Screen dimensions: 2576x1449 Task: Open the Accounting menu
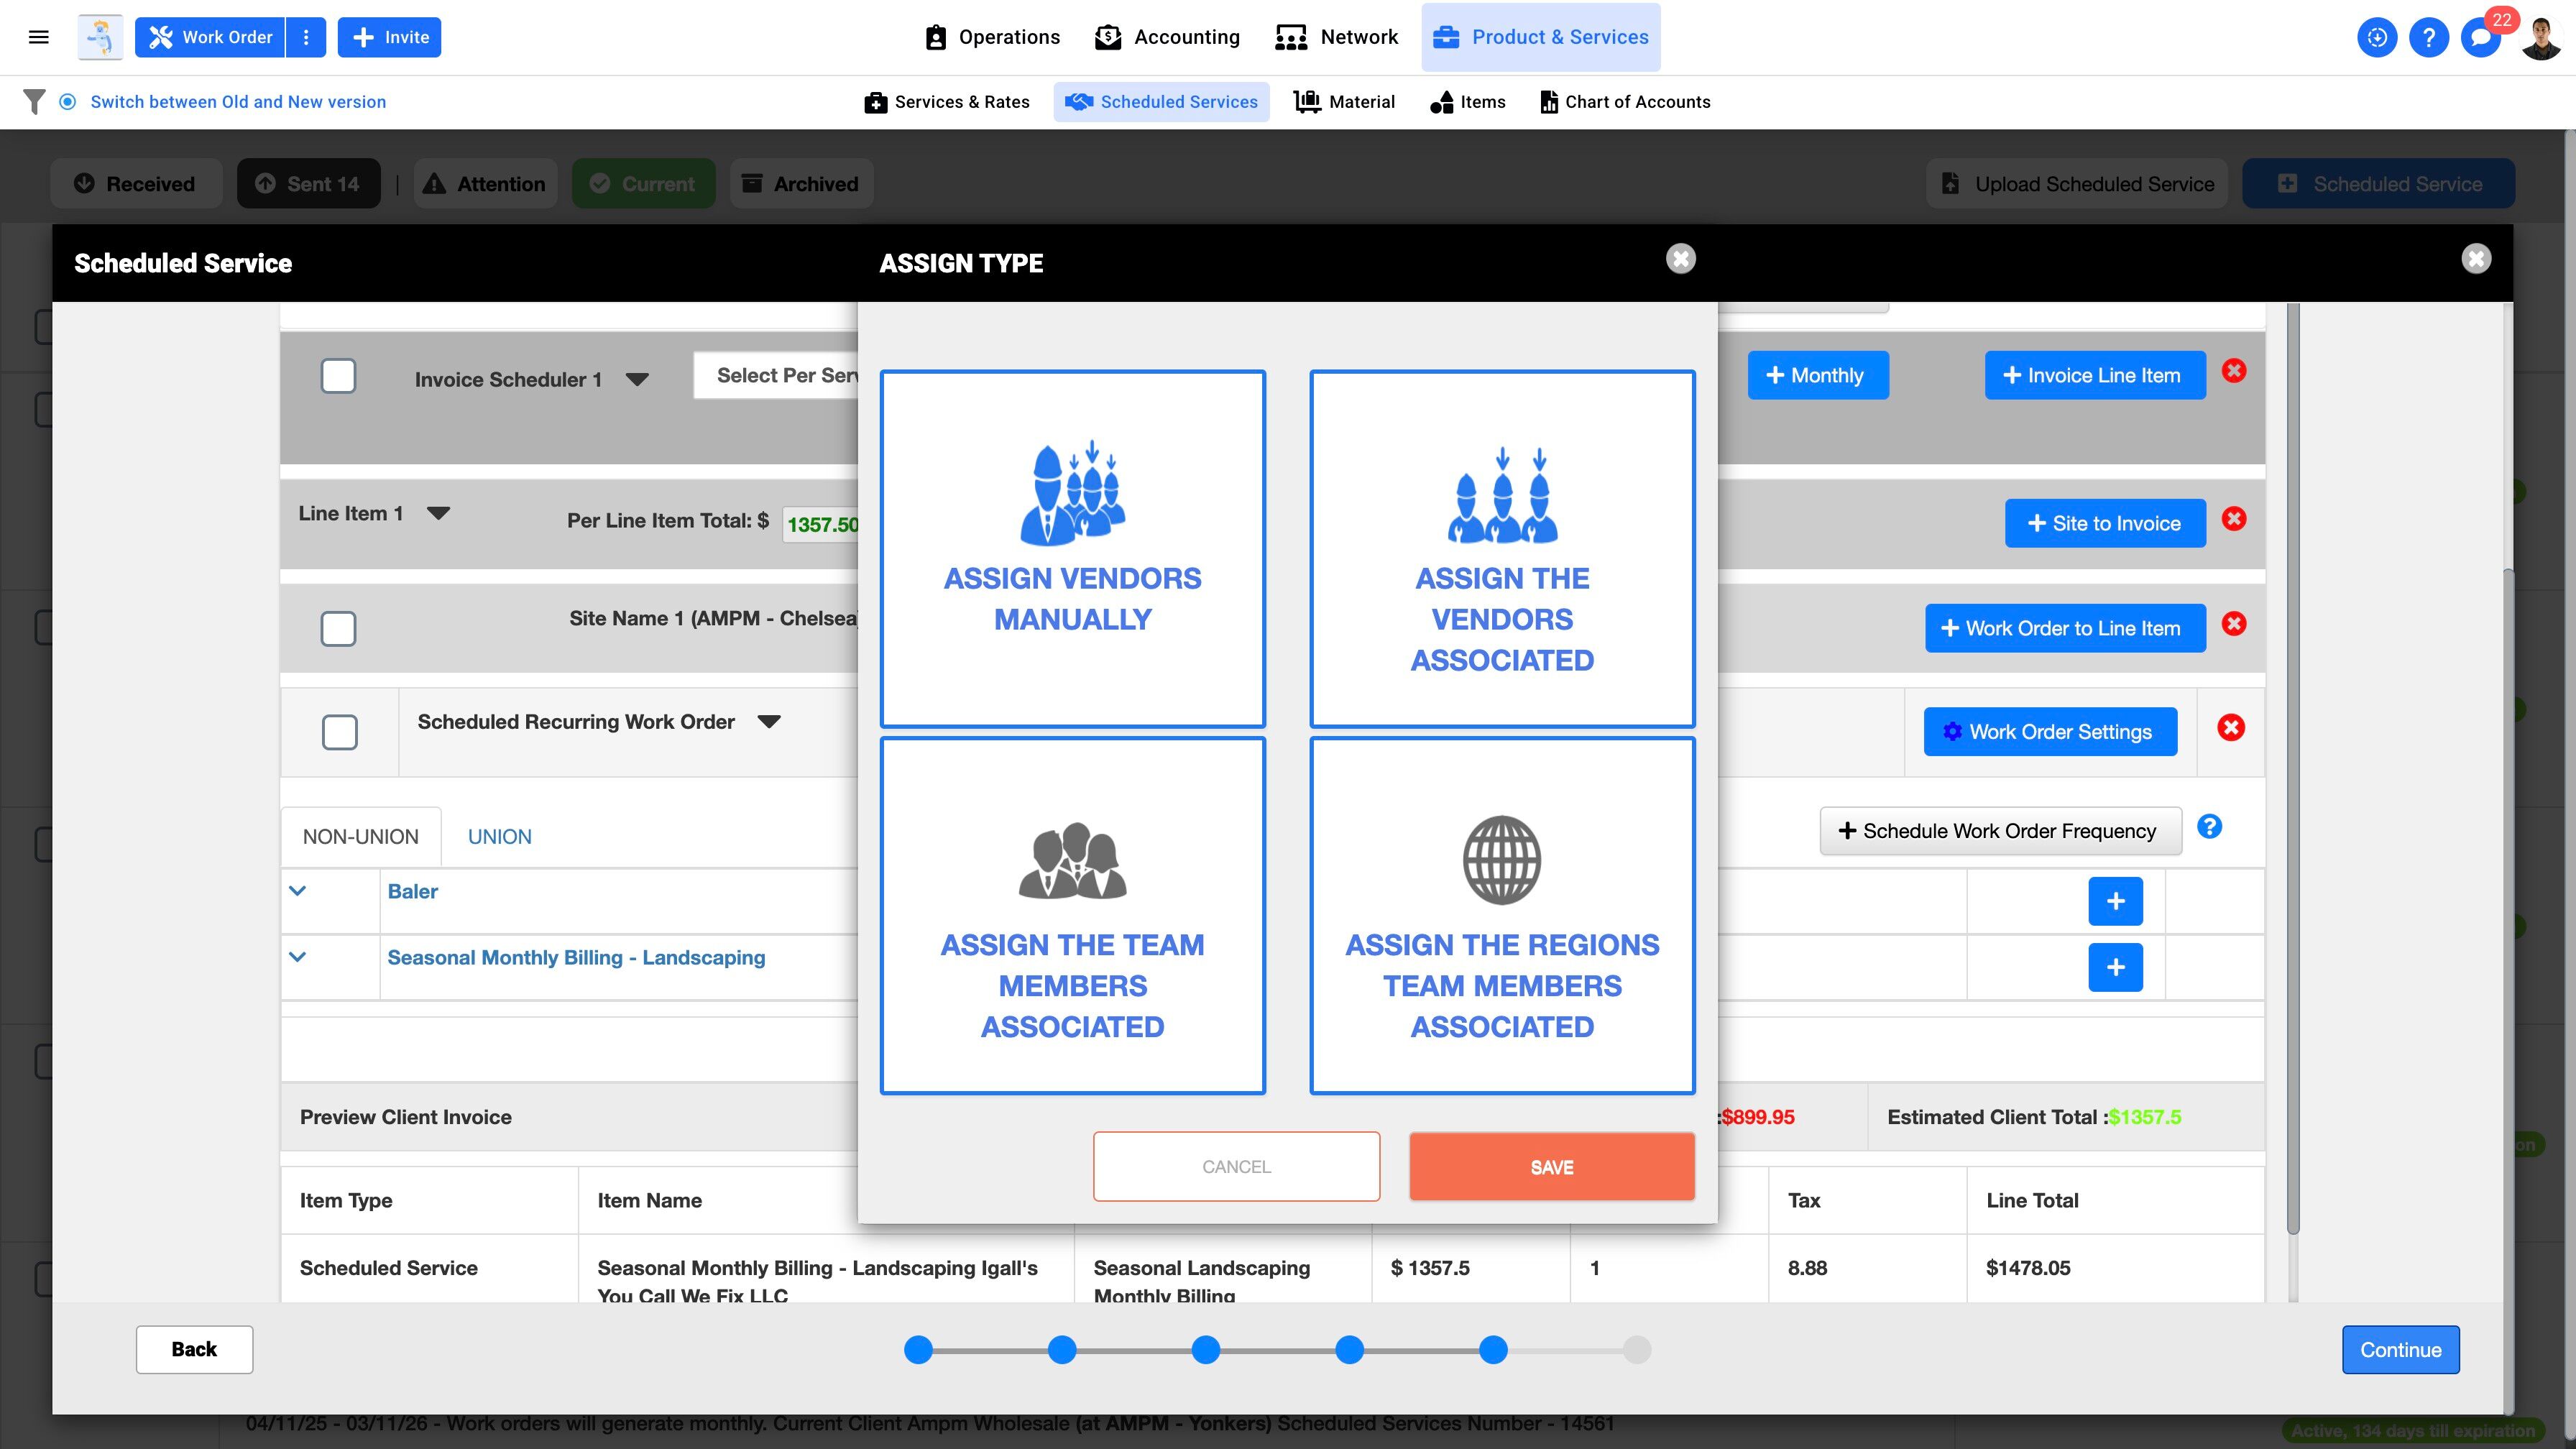[x=1167, y=37]
